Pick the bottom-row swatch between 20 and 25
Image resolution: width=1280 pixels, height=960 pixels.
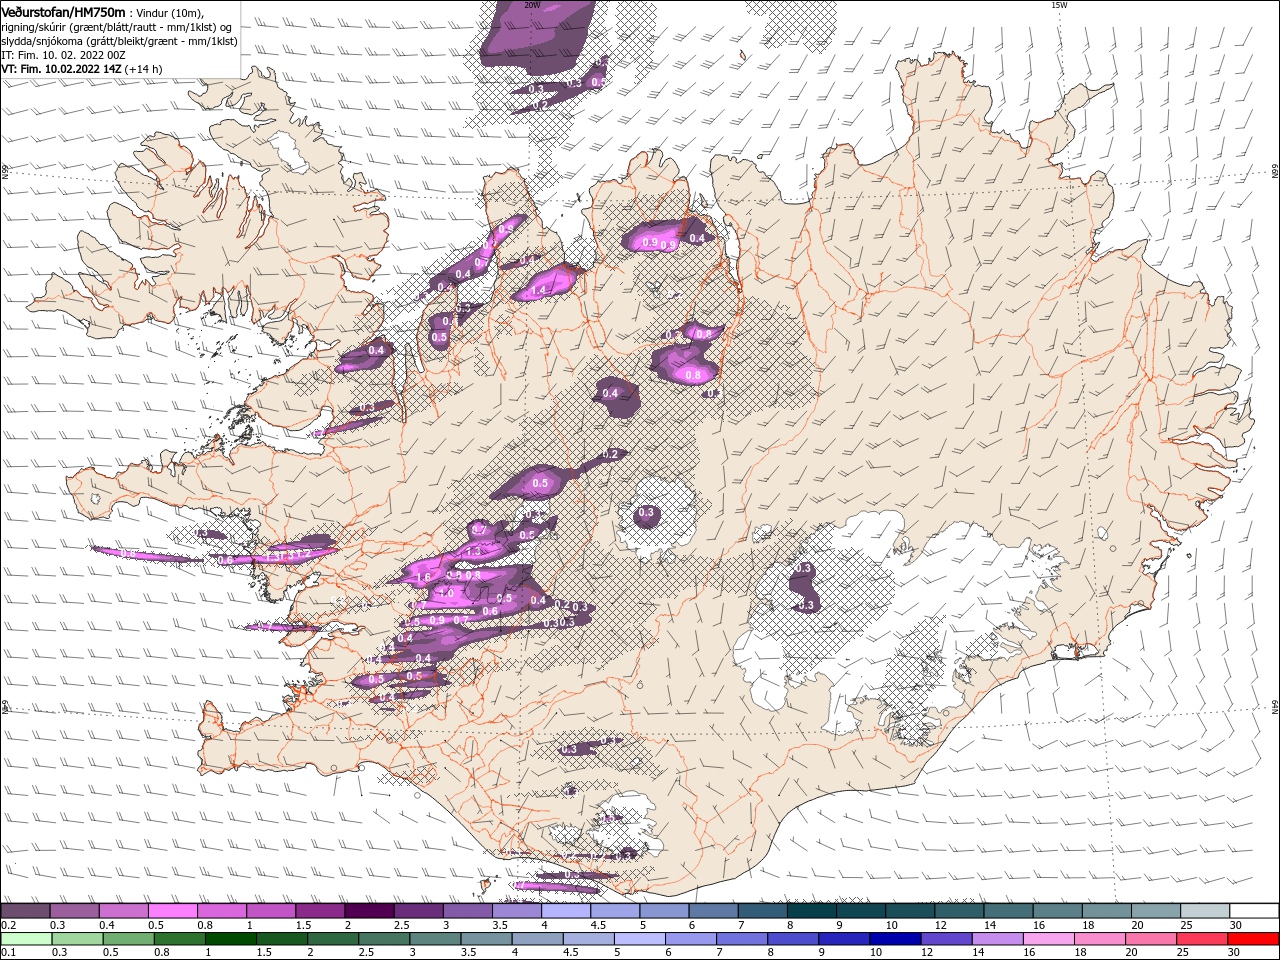click(x=1150, y=939)
